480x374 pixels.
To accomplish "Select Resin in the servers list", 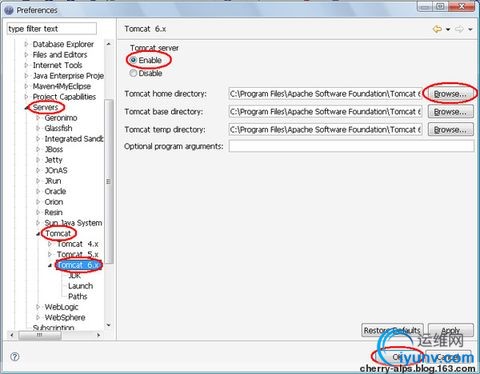I will point(53,212).
